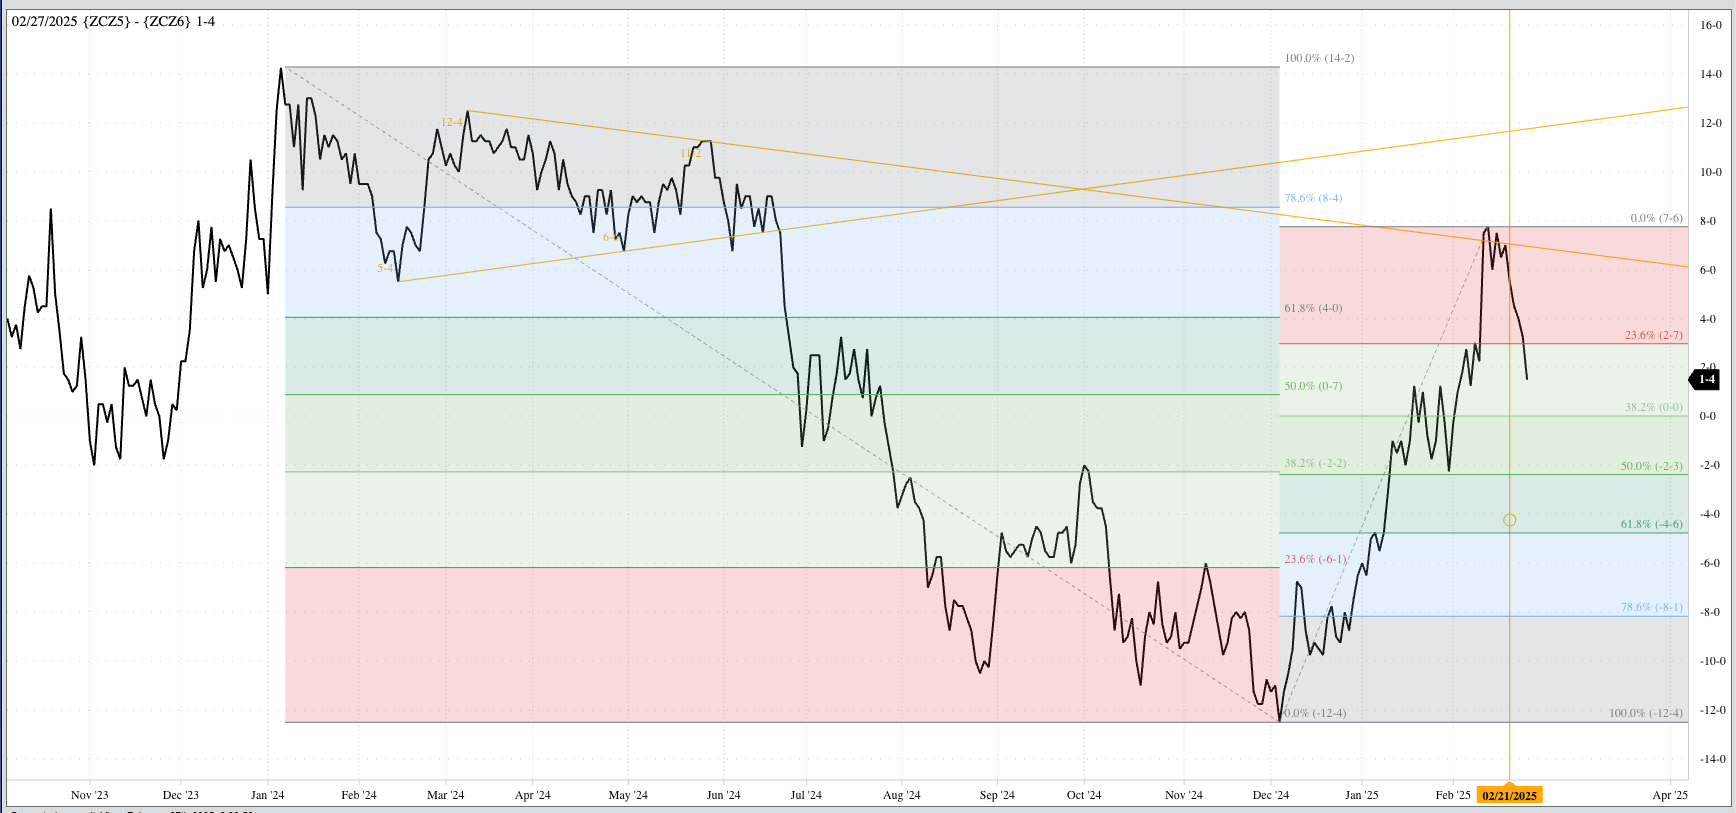Click the orange circle marker on the vertical line
1736x813 pixels.
pos(1509,520)
